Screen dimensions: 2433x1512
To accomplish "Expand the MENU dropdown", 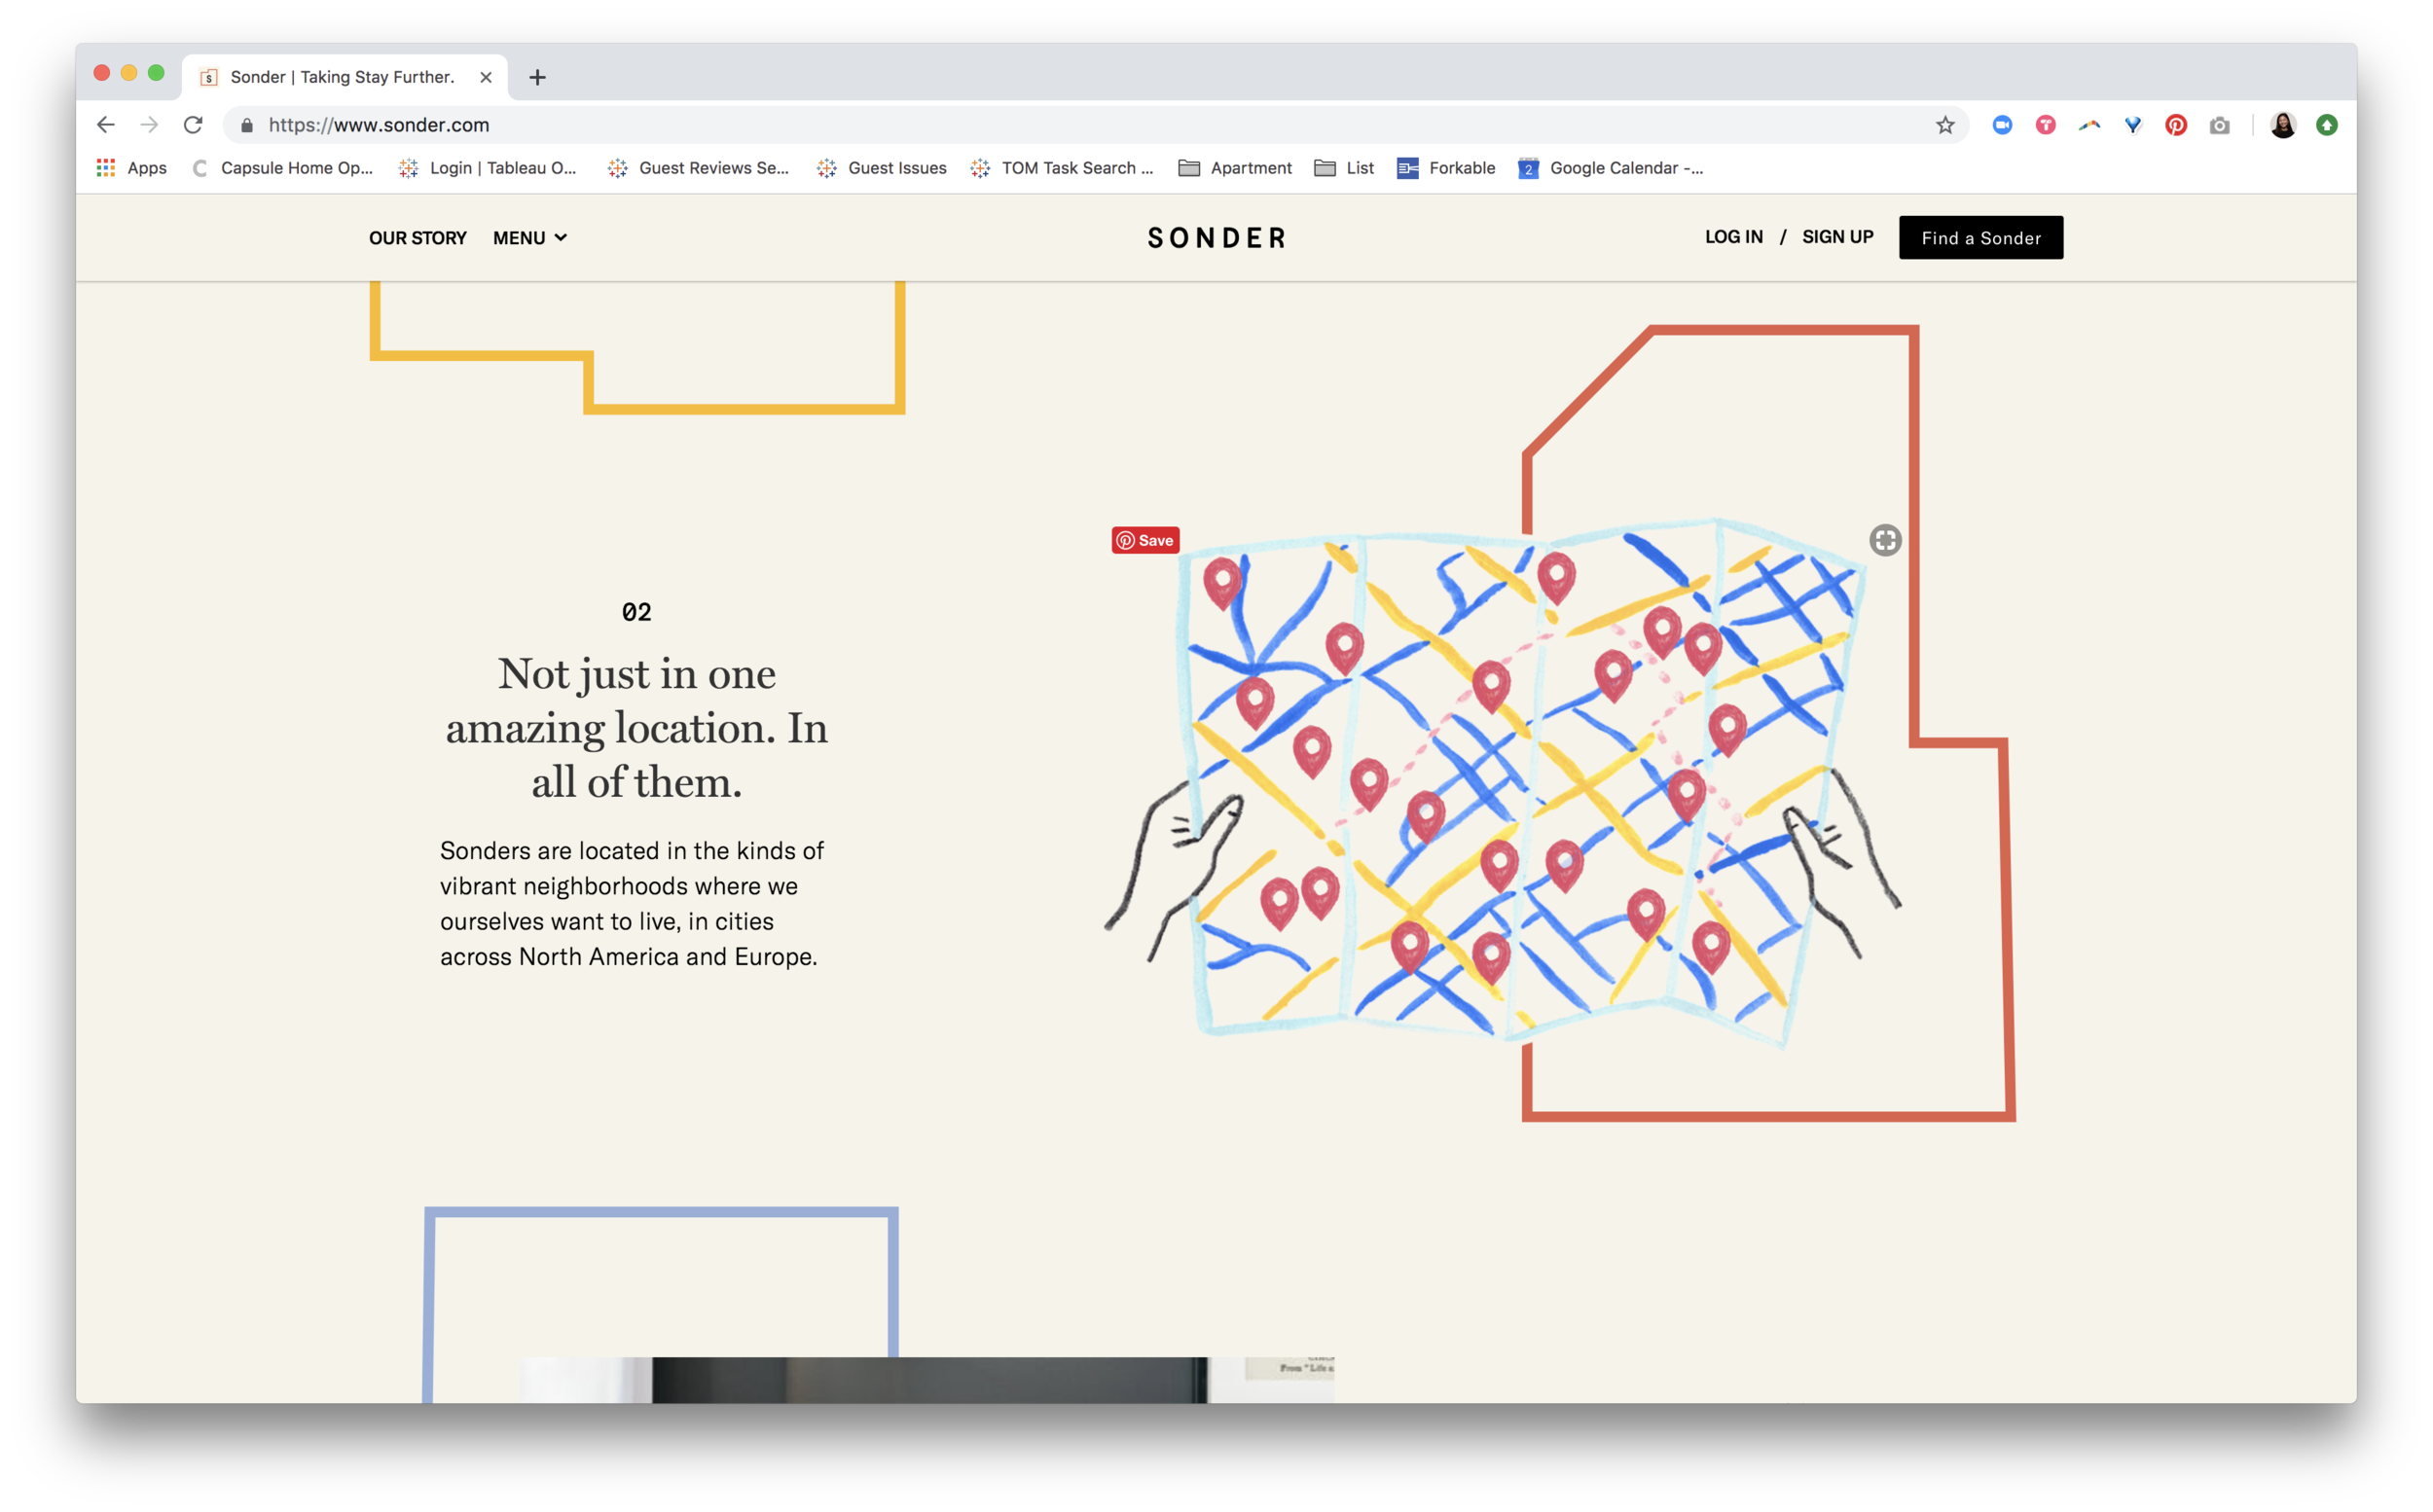I will pyautogui.click(x=530, y=238).
